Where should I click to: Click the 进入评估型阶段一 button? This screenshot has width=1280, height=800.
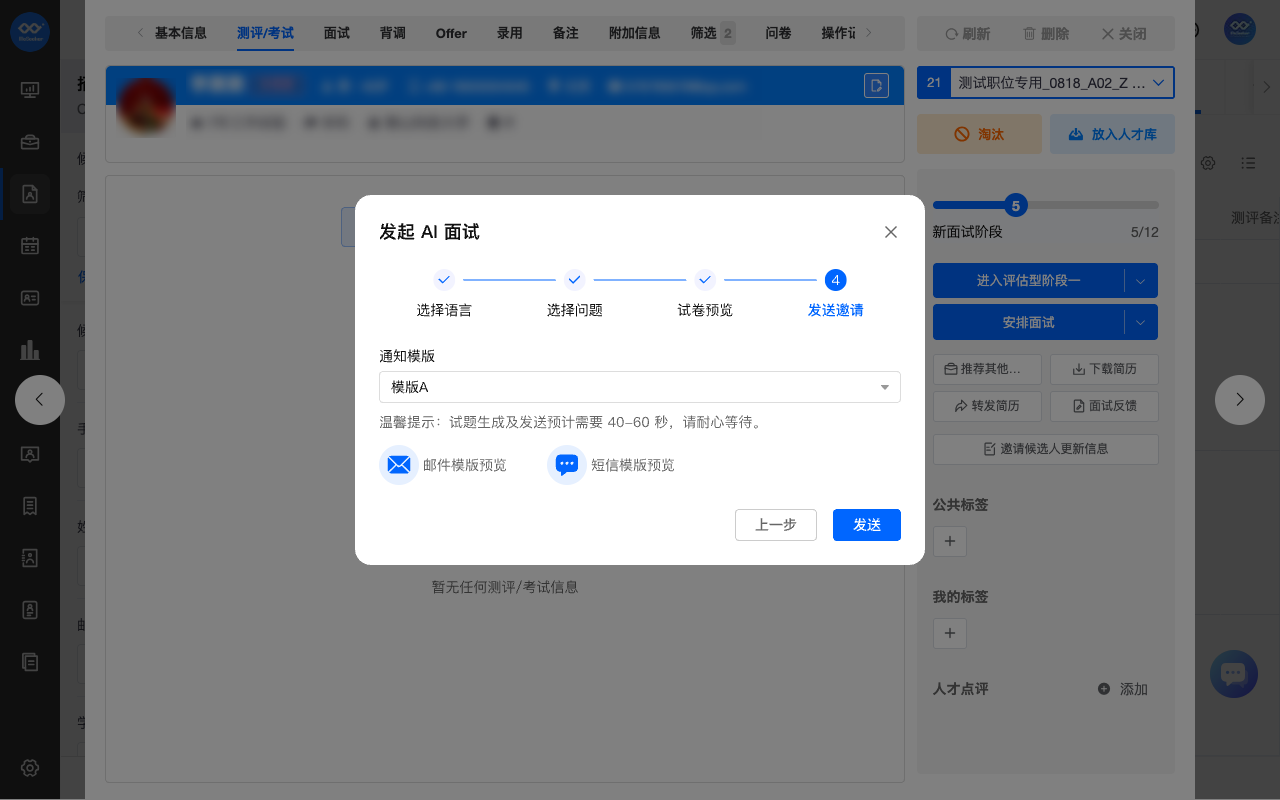click(1028, 281)
